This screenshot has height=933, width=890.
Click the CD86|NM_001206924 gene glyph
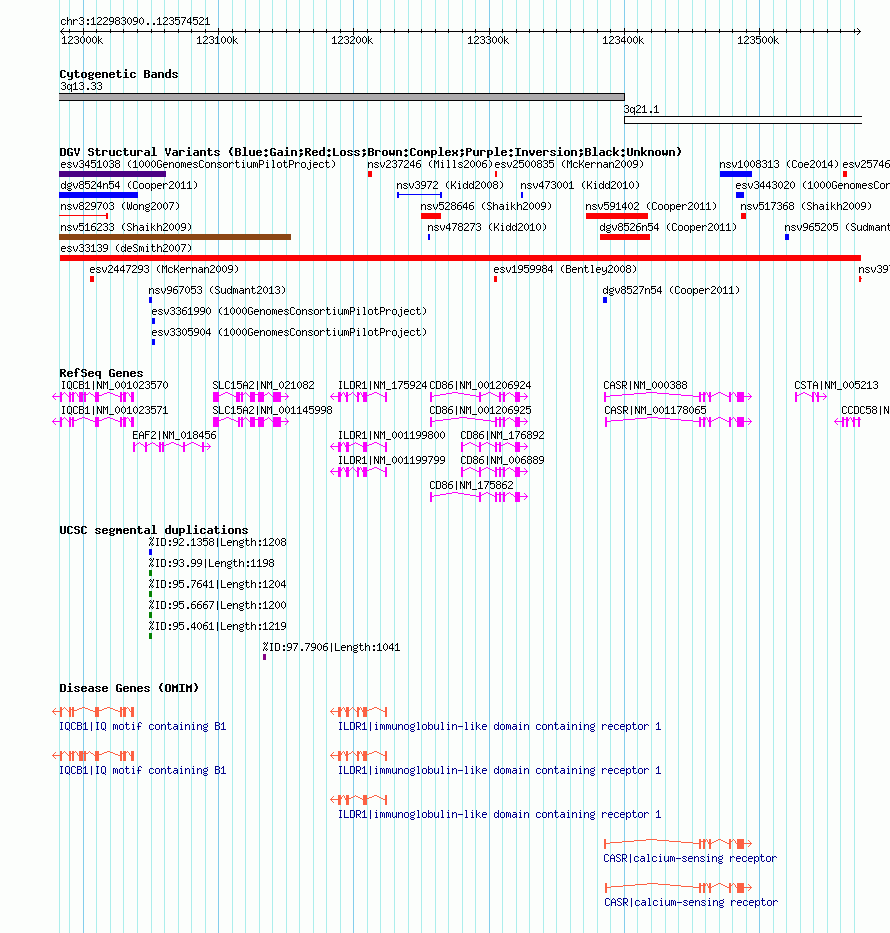479,397
